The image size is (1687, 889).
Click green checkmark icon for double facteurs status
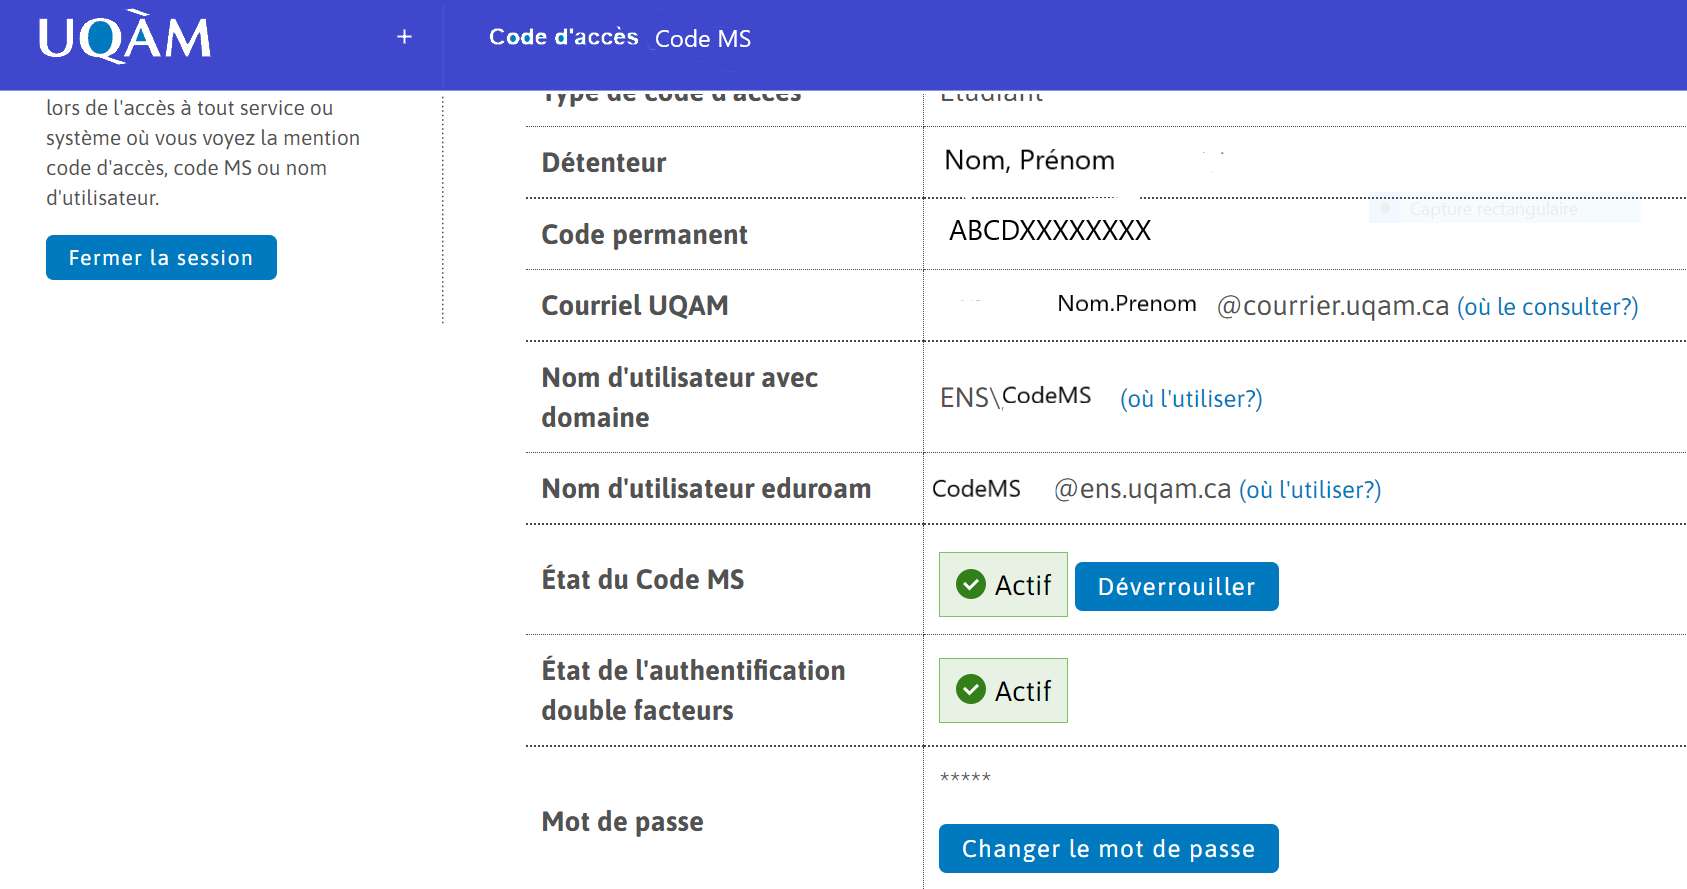coord(971,689)
